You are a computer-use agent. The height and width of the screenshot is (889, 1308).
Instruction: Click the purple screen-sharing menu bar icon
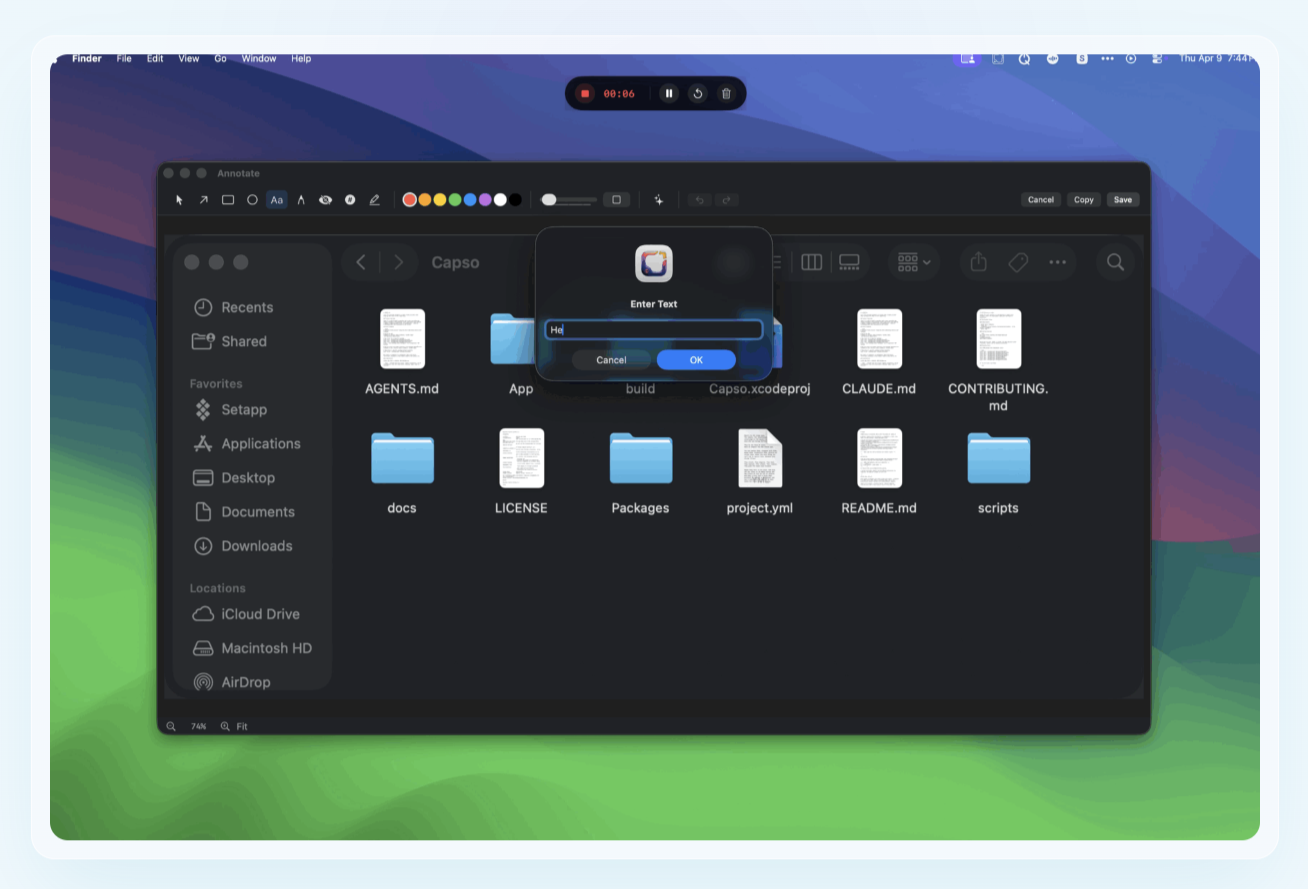[x=967, y=59]
